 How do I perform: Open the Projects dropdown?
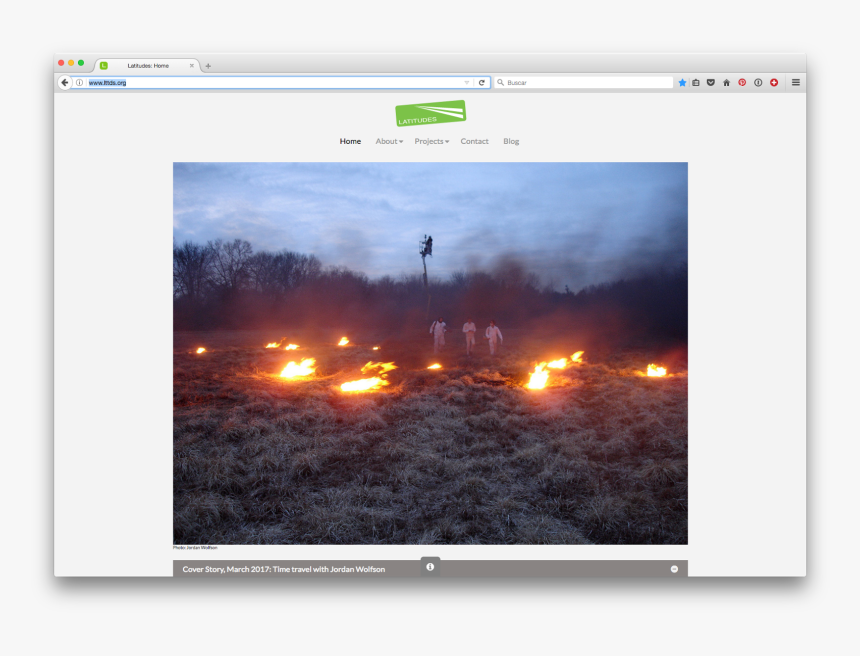[x=431, y=141]
